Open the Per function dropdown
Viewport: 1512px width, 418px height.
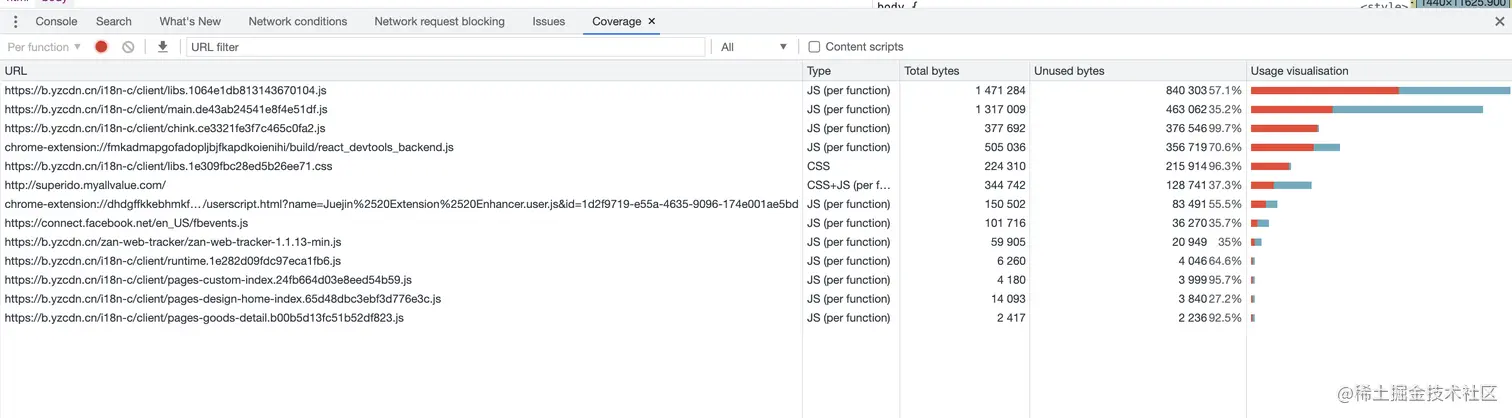pos(44,47)
